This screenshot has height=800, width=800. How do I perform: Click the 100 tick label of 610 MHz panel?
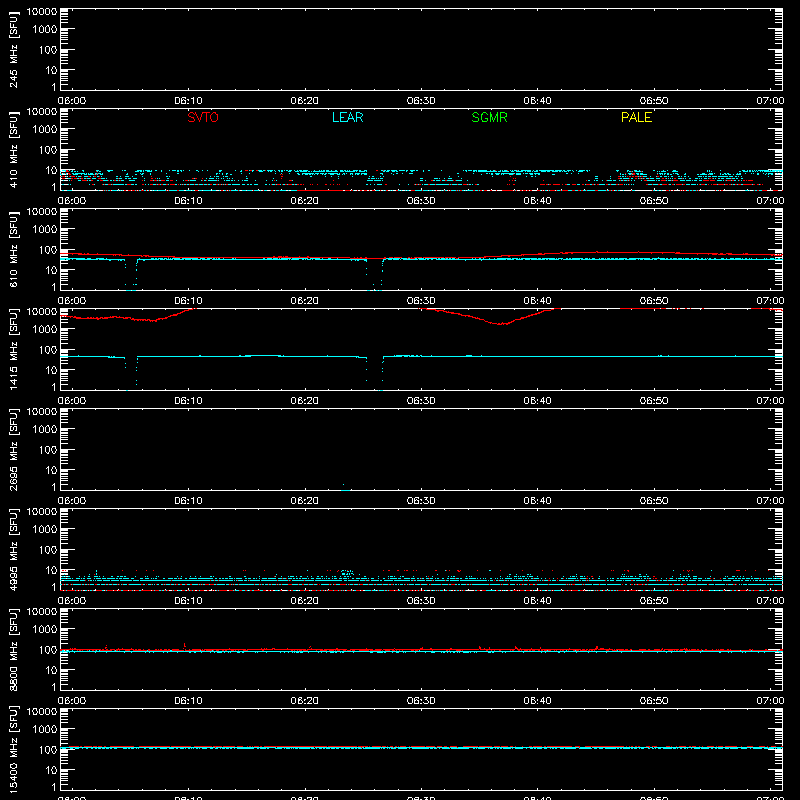[48, 250]
